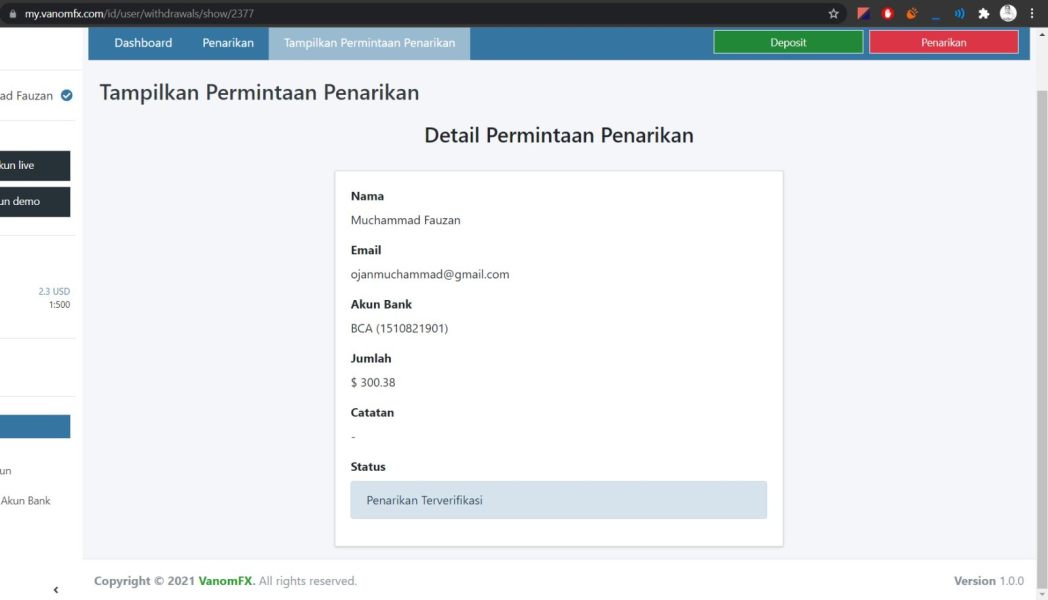Viewport: 1048px width, 600px height.
Task: Click the Tampilkan Permintaan Penarikan page title
Action: [x=259, y=92]
